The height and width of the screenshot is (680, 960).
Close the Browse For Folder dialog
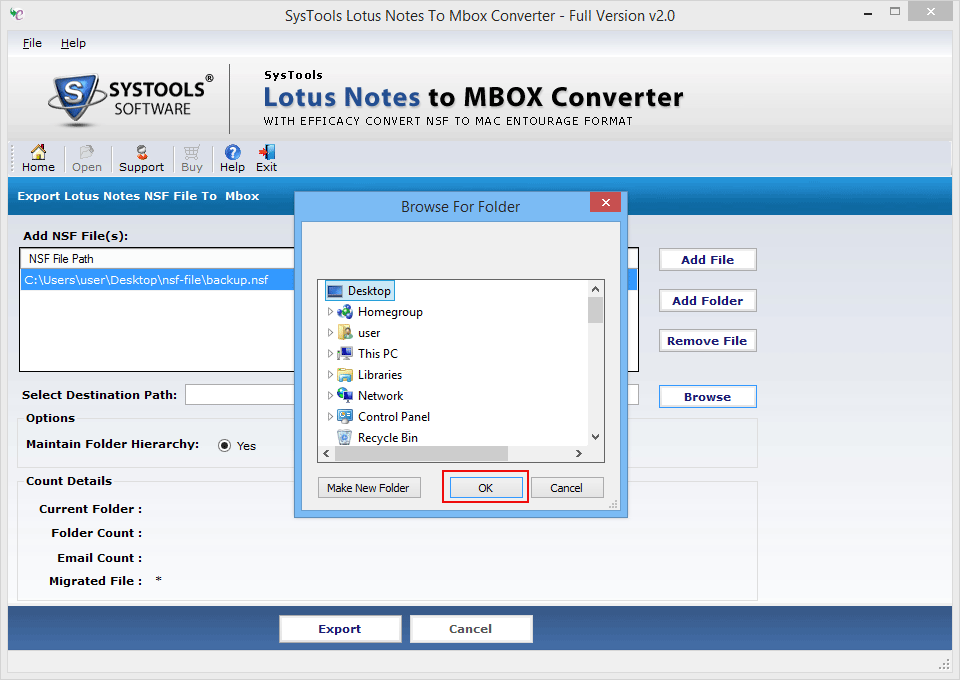(x=606, y=203)
